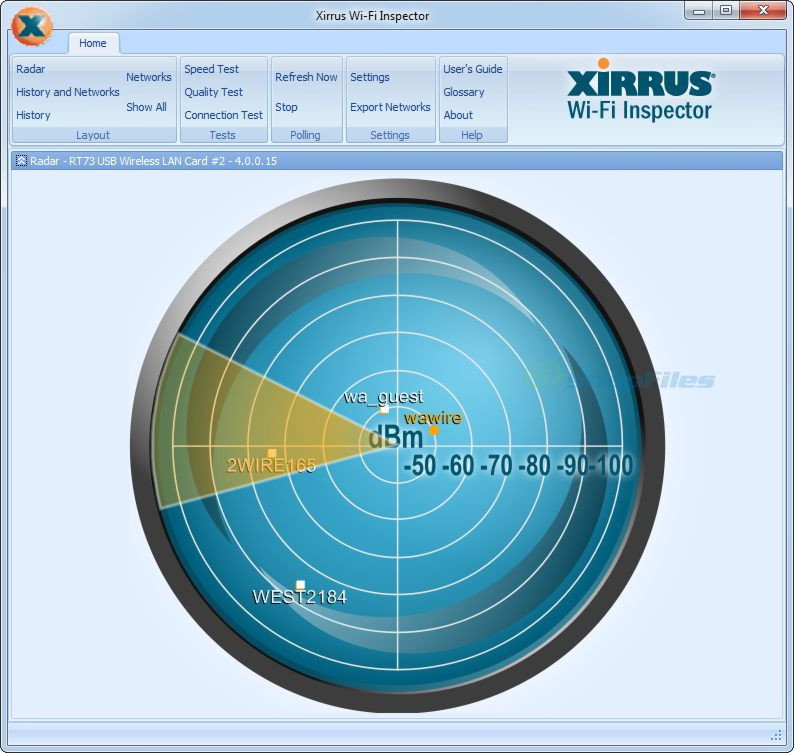This screenshot has width=794, height=753.
Task: Collapse the Radar panel header icon
Action: click(21, 161)
